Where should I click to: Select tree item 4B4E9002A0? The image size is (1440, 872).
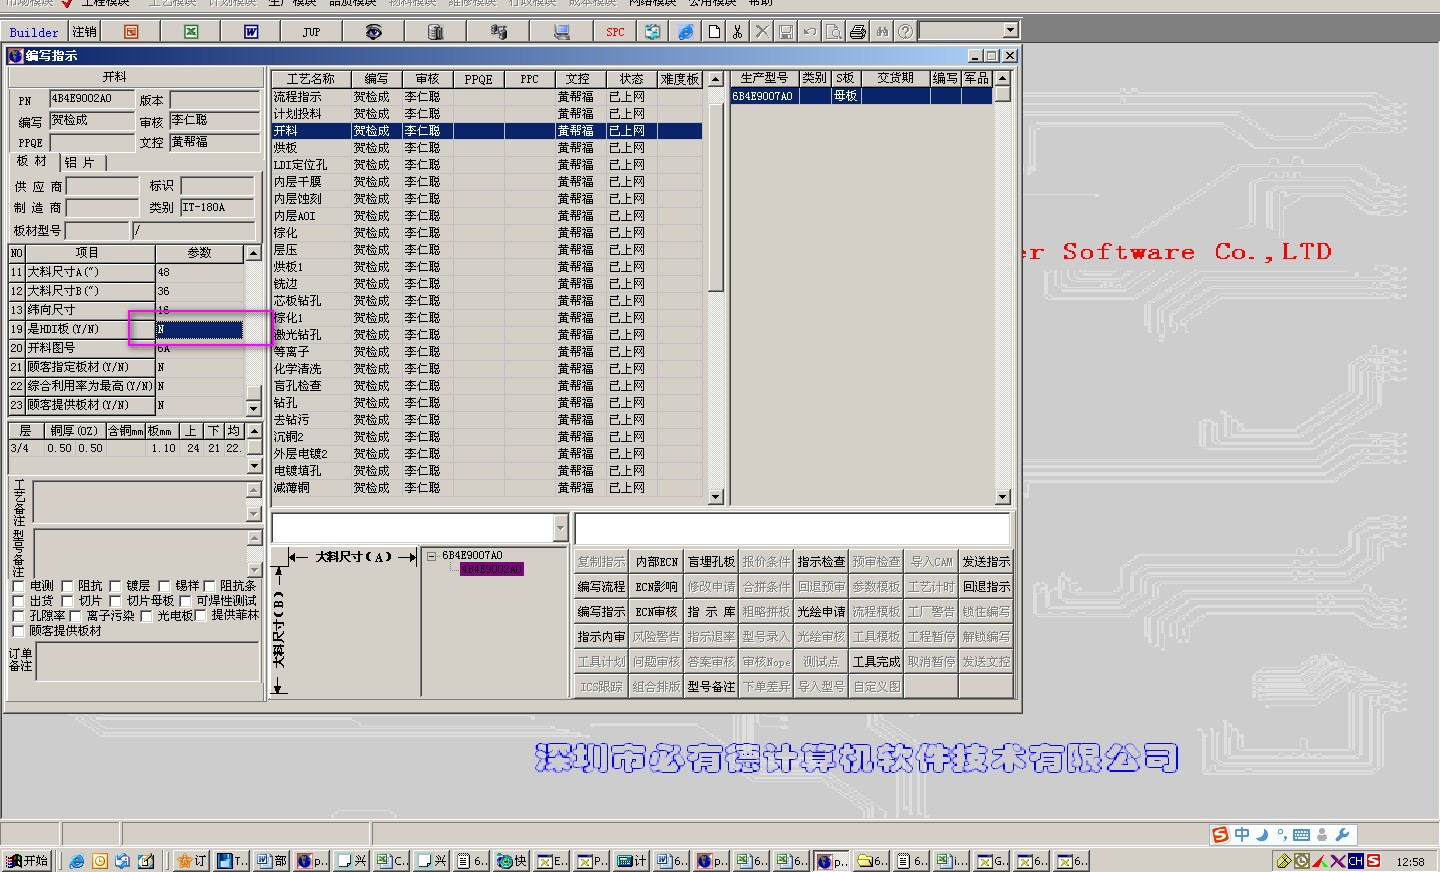(491, 569)
